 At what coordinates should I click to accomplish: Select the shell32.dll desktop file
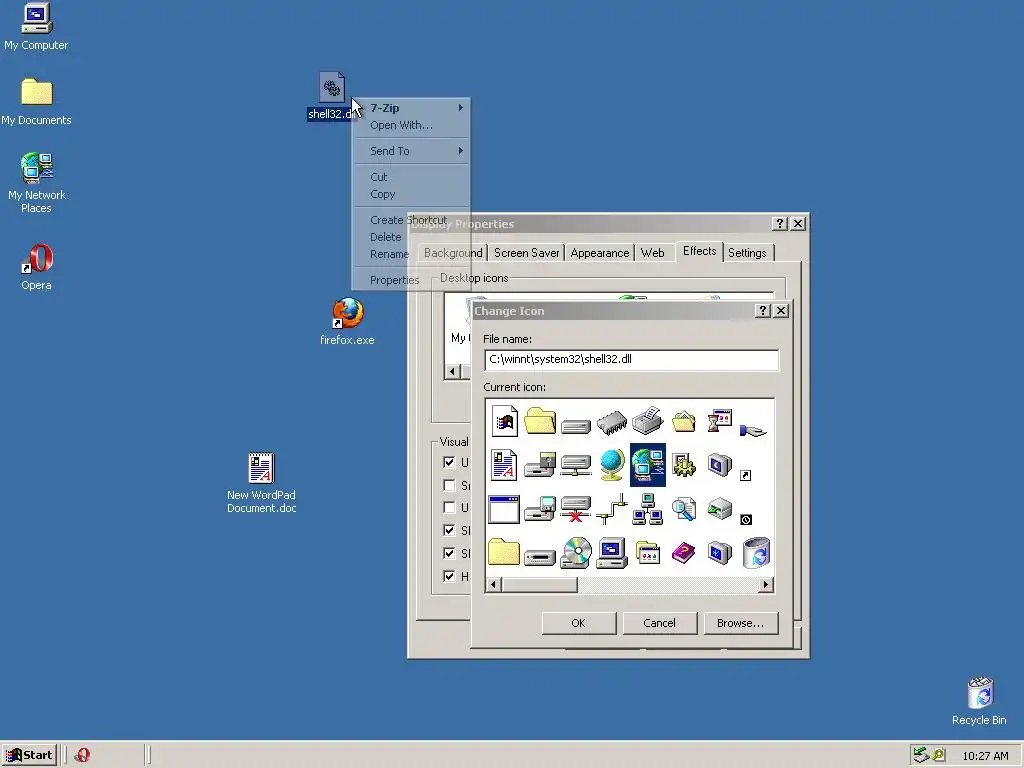pyautogui.click(x=332, y=97)
